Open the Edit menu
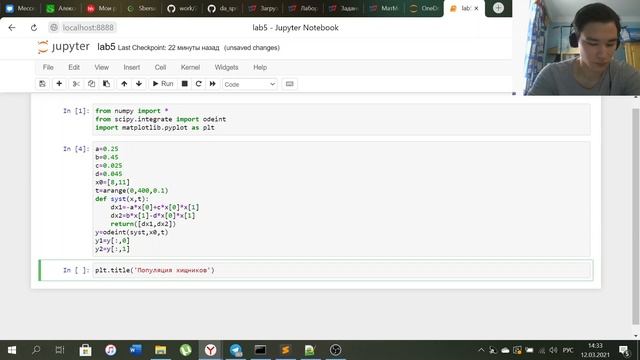 74,67
